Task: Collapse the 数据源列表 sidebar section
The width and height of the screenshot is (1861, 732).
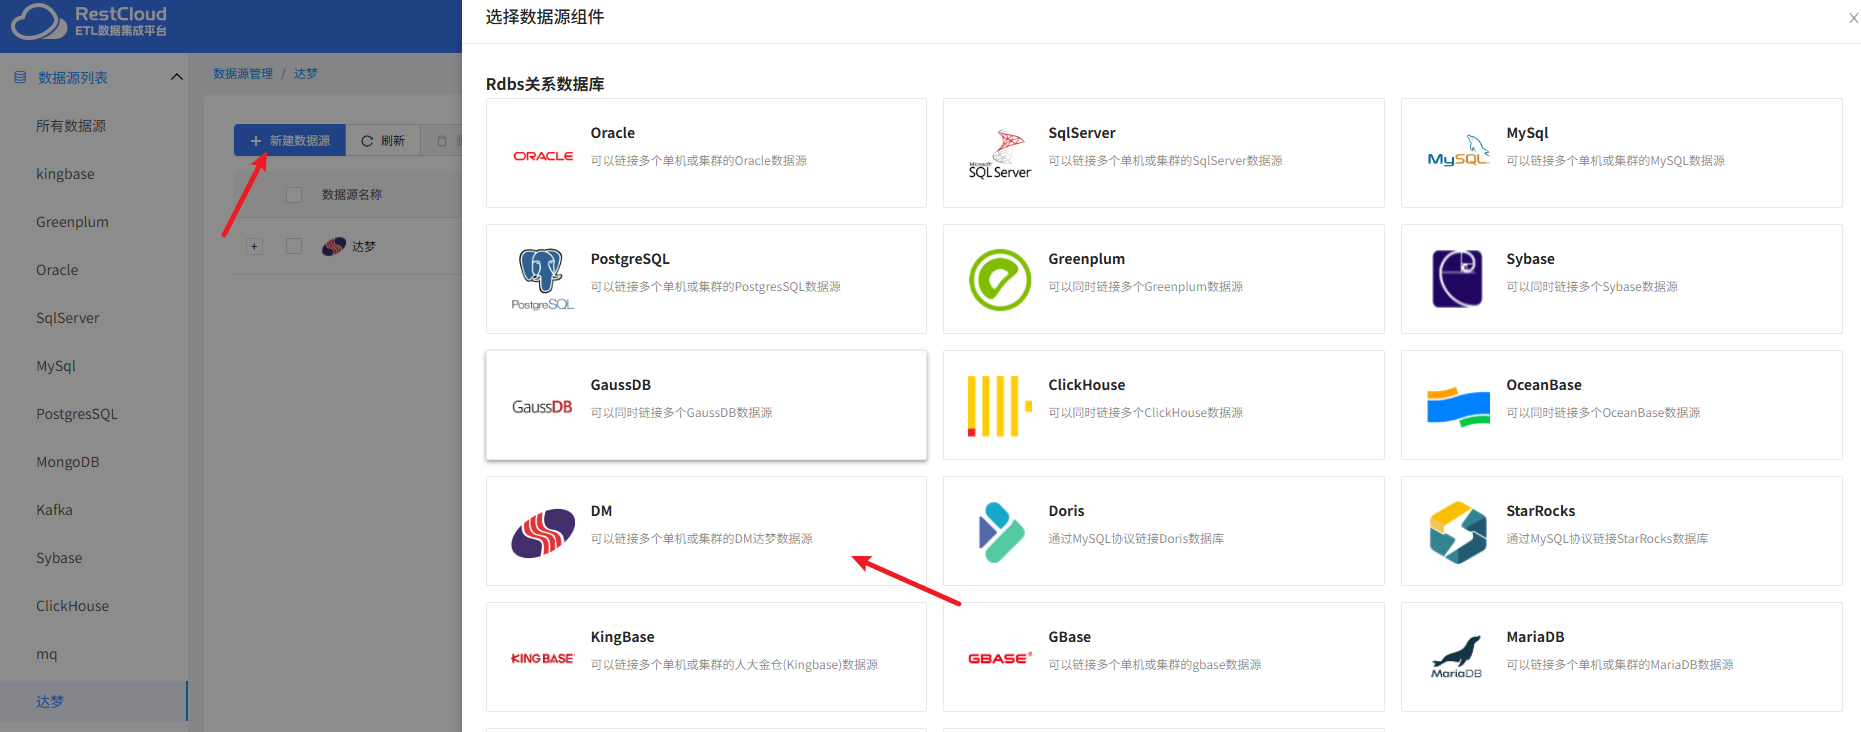Action: 177,77
